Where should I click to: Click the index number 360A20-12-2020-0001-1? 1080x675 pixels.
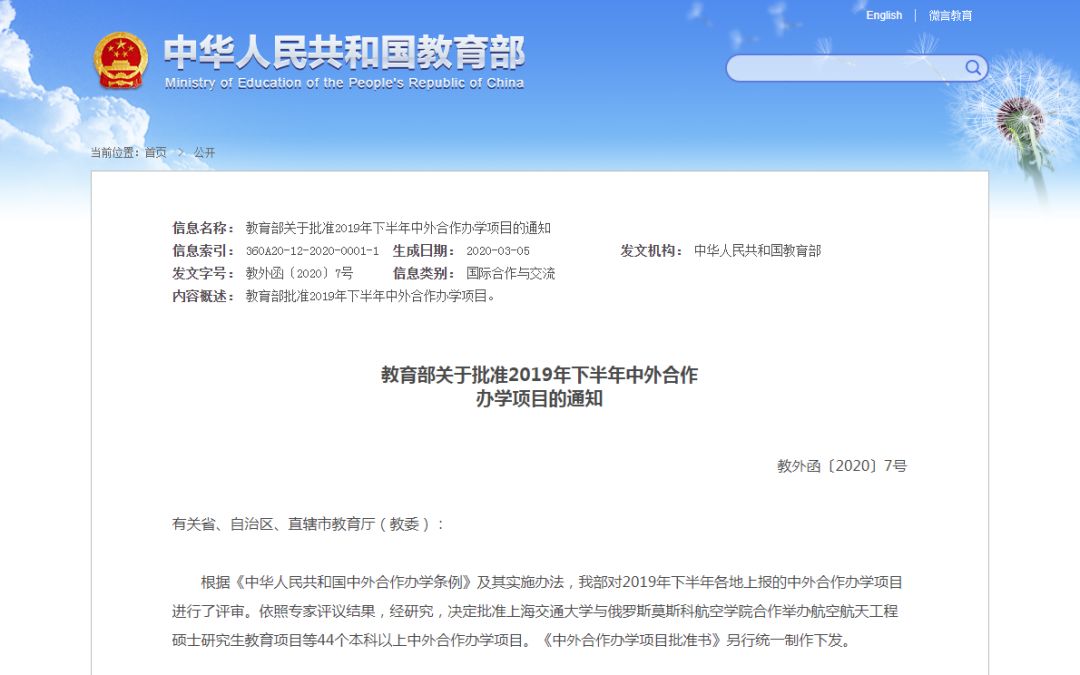click(x=312, y=251)
